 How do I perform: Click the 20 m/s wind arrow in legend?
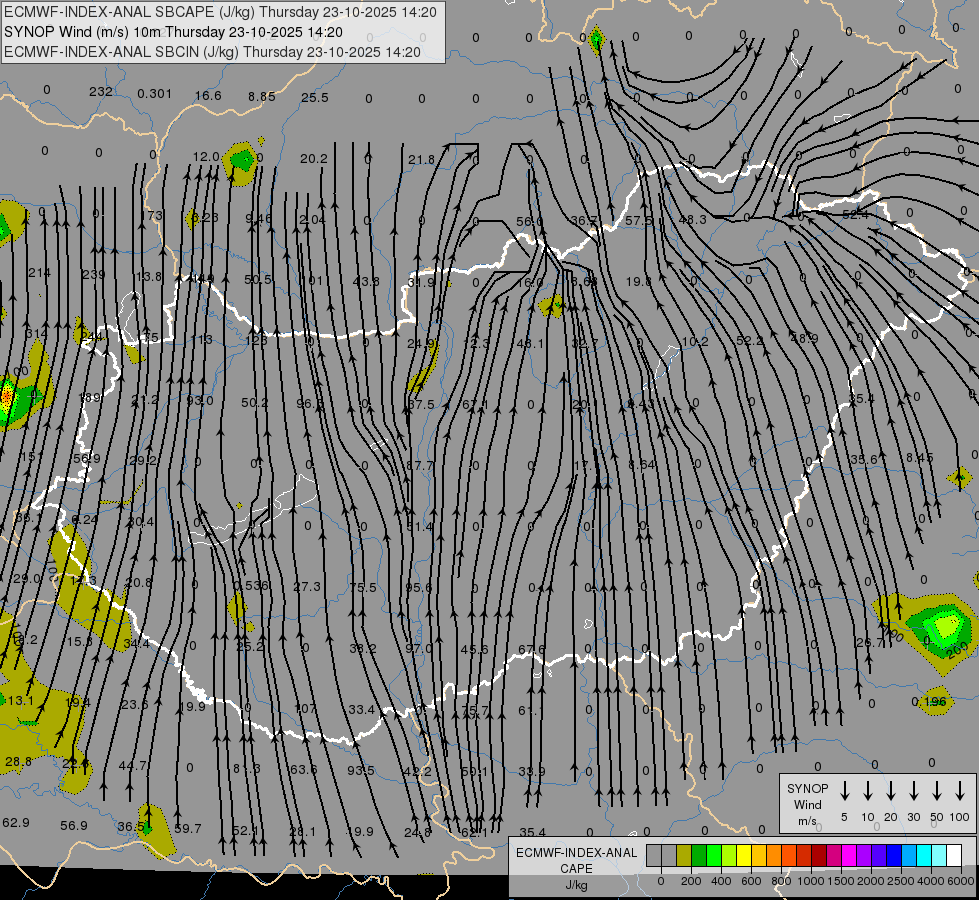pyautogui.click(x=890, y=791)
